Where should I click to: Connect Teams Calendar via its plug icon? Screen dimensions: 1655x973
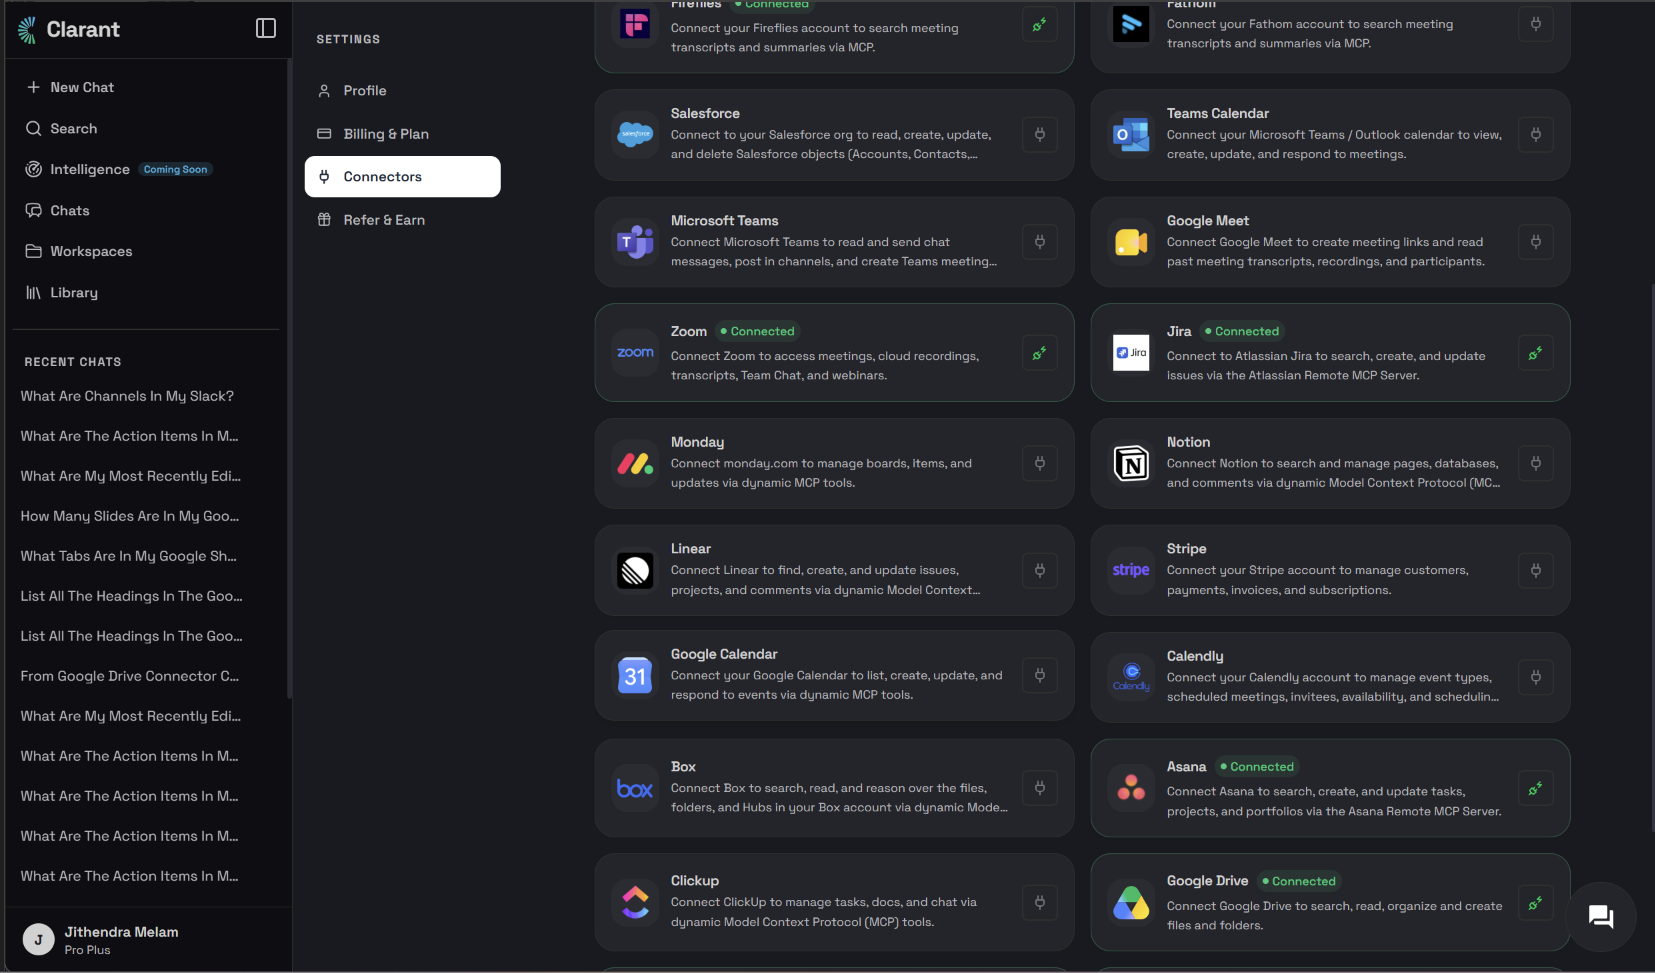(1536, 135)
